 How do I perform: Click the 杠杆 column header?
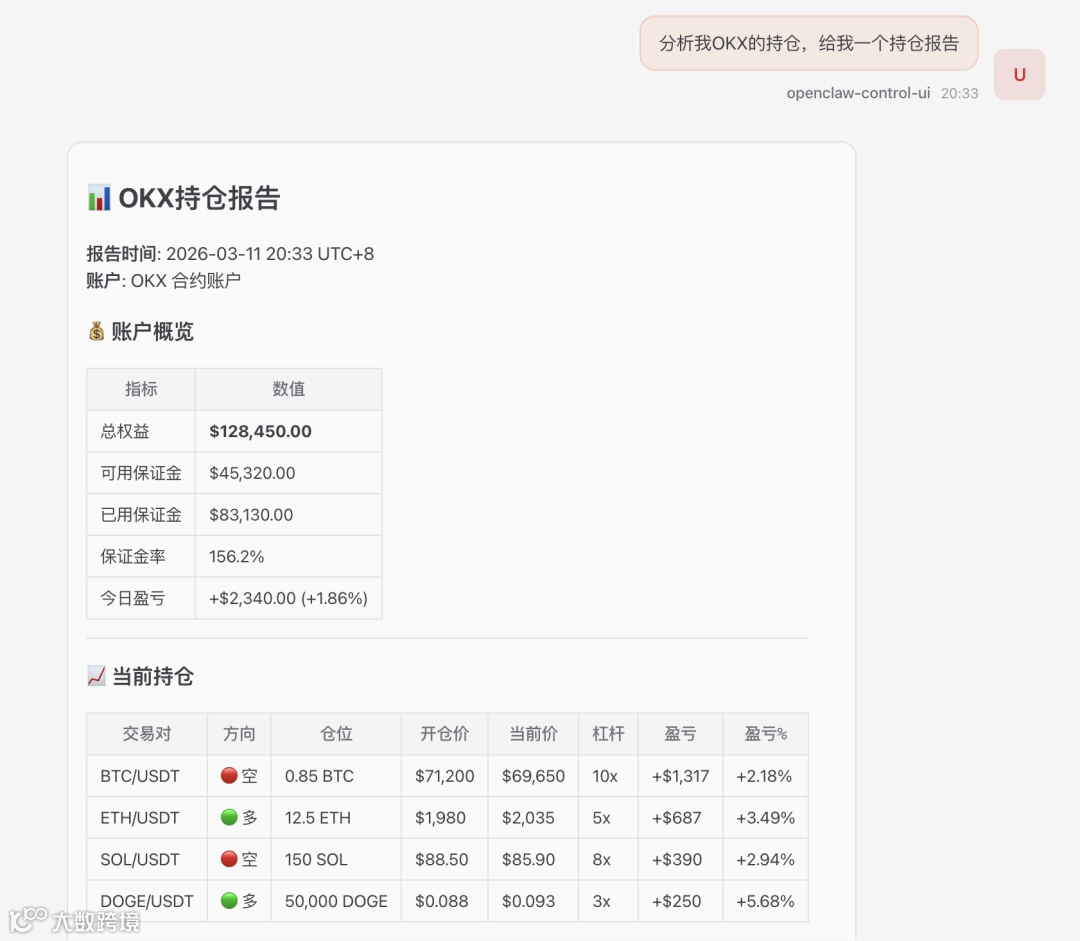tap(608, 734)
